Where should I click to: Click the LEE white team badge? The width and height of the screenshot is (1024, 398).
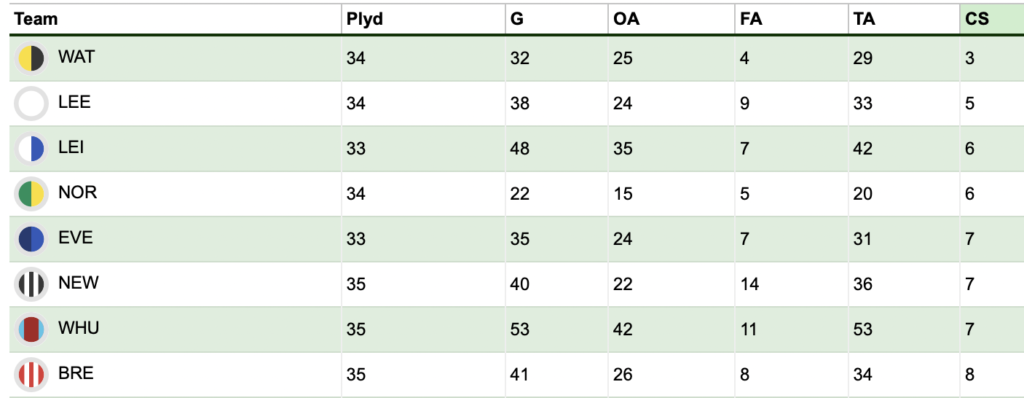point(31,104)
